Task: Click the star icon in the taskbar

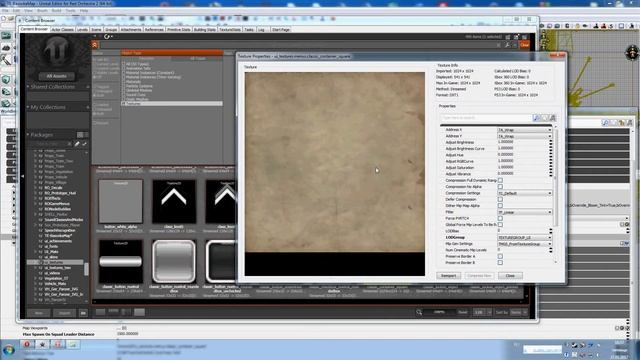Action: [x=42, y=344]
